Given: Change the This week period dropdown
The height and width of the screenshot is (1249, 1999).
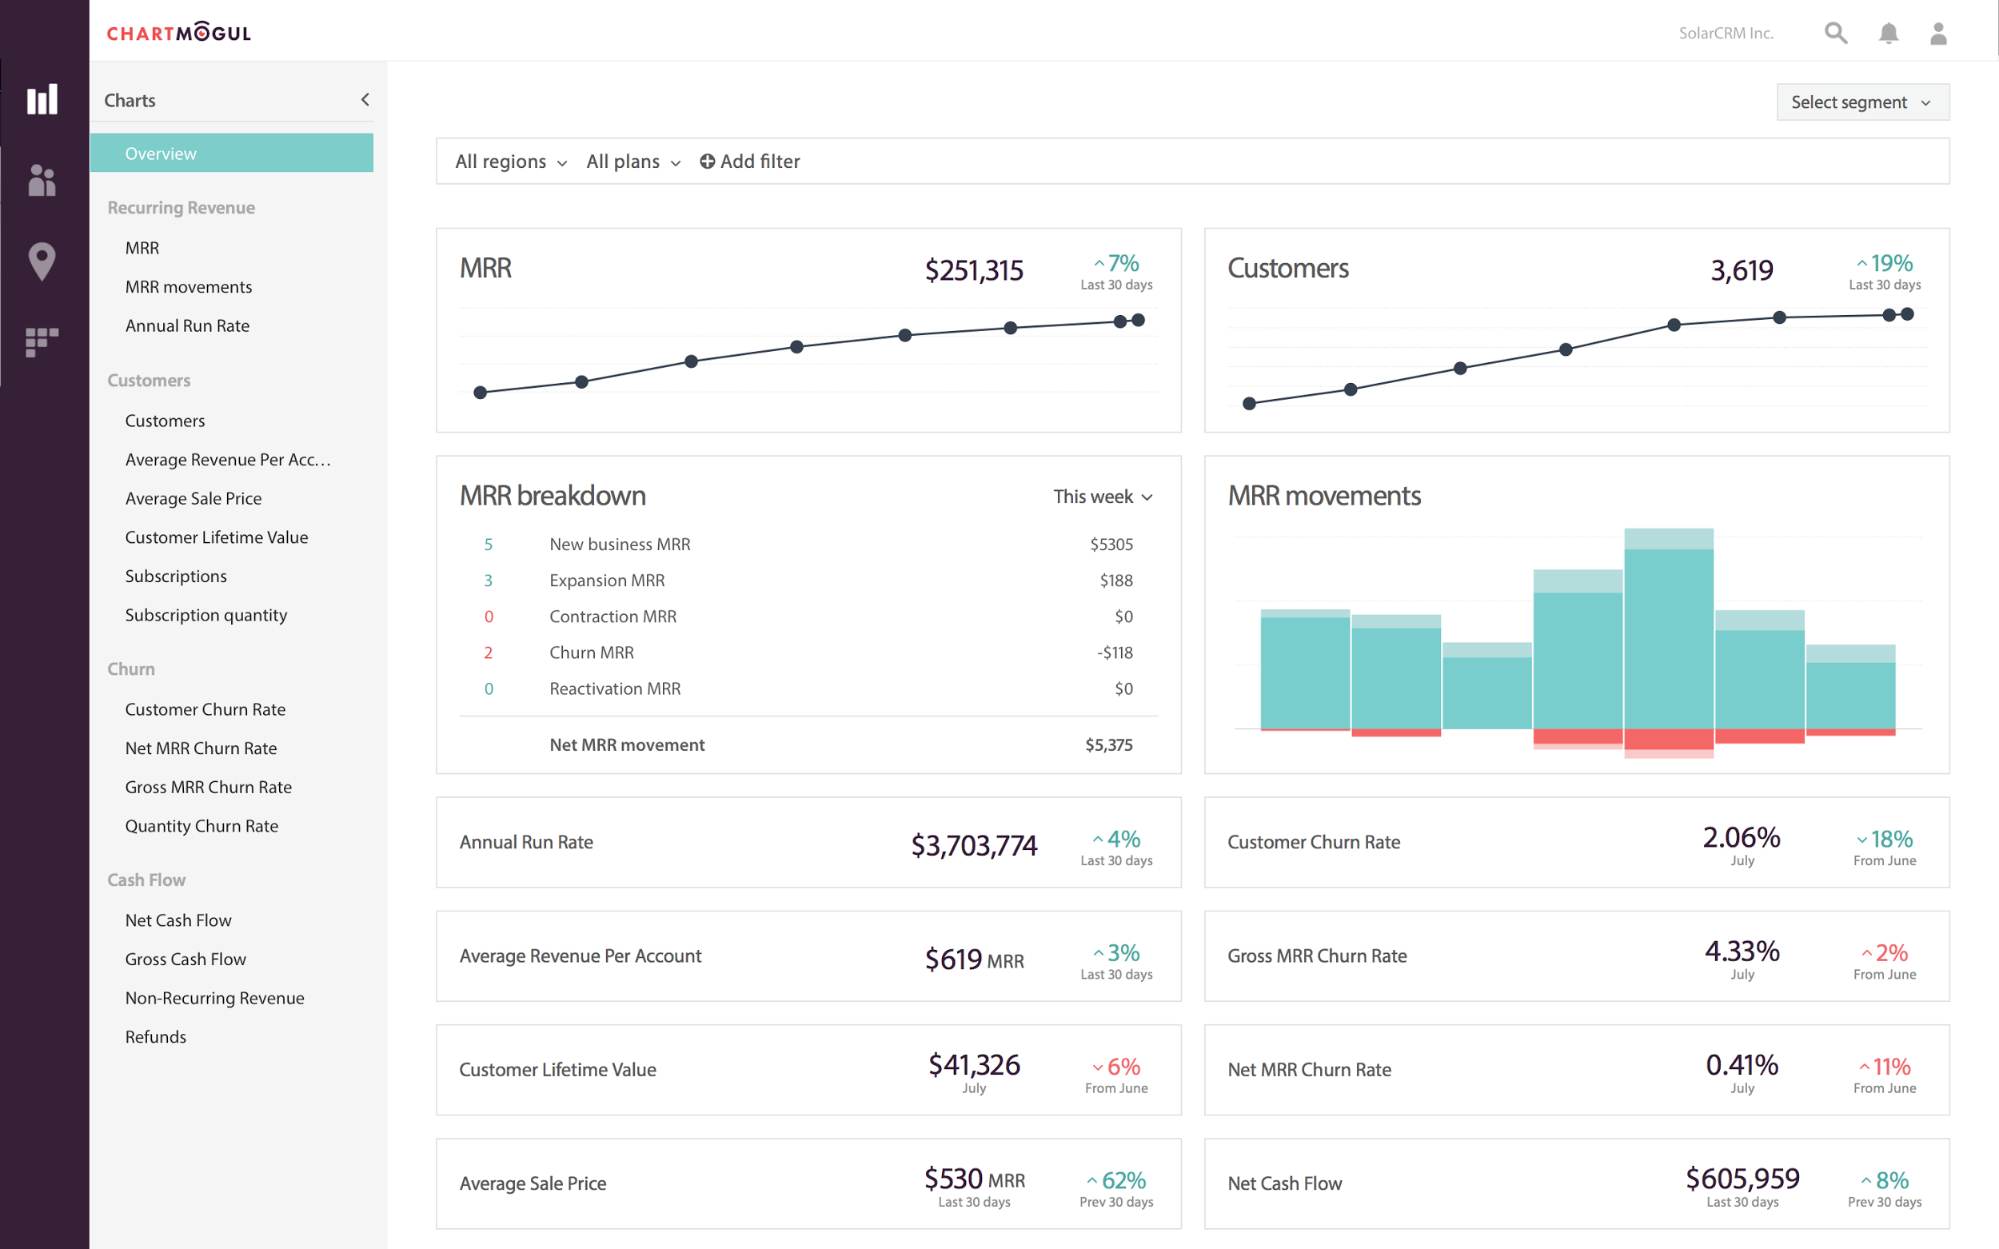Looking at the screenshot, I should pos(1102,497).
